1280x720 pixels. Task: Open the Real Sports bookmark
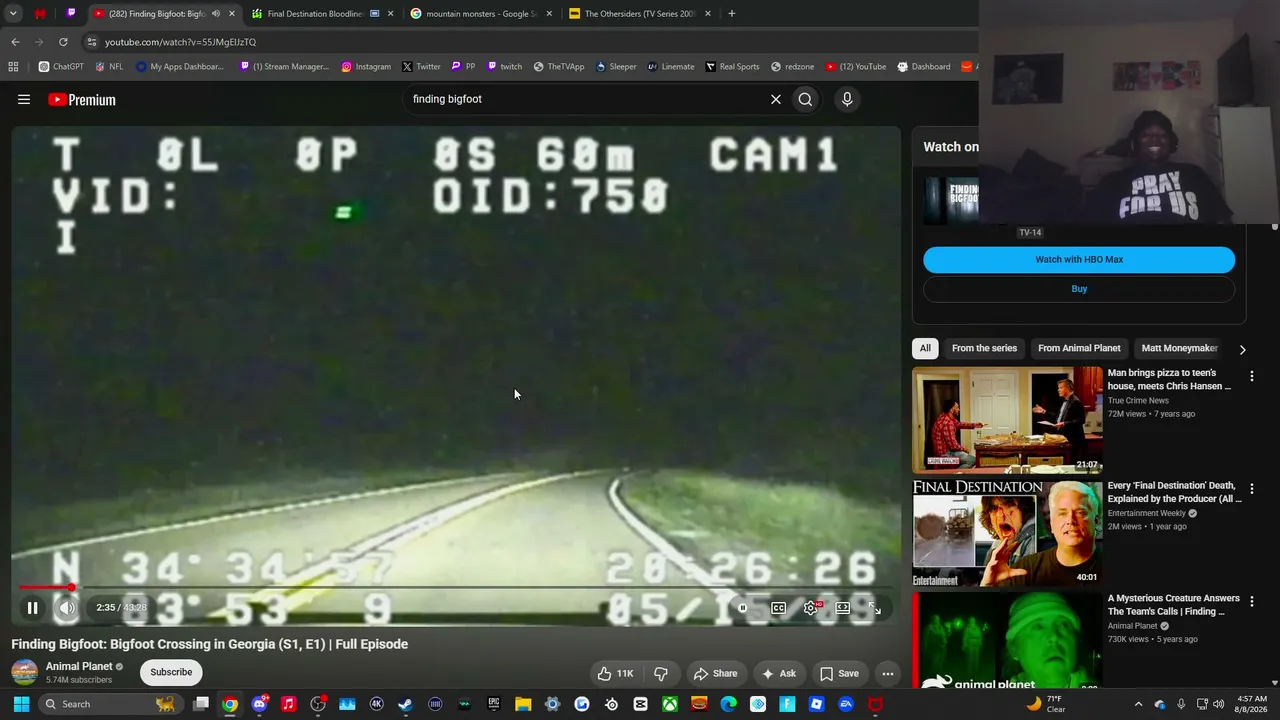(732, 67)
